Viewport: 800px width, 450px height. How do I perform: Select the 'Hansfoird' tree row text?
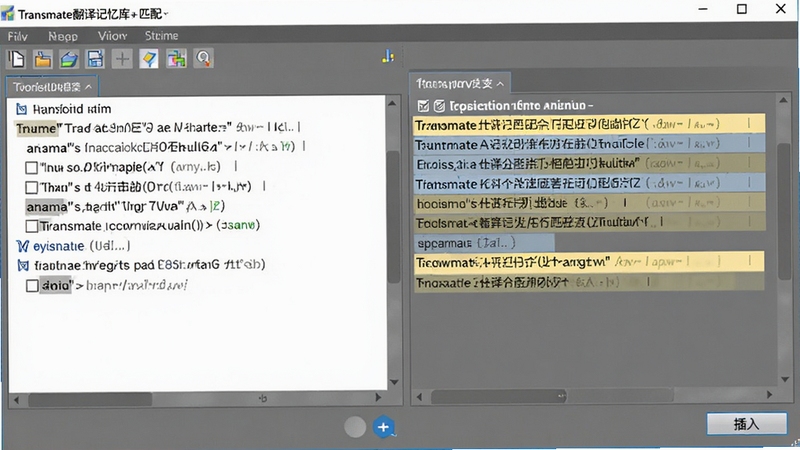pos(71,109)
